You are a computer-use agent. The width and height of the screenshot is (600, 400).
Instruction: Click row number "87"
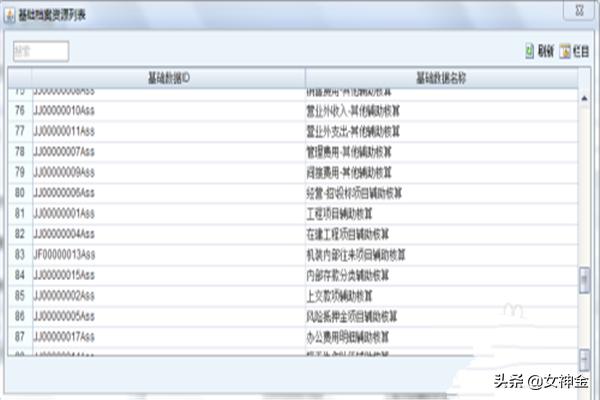tap(20, 337)
